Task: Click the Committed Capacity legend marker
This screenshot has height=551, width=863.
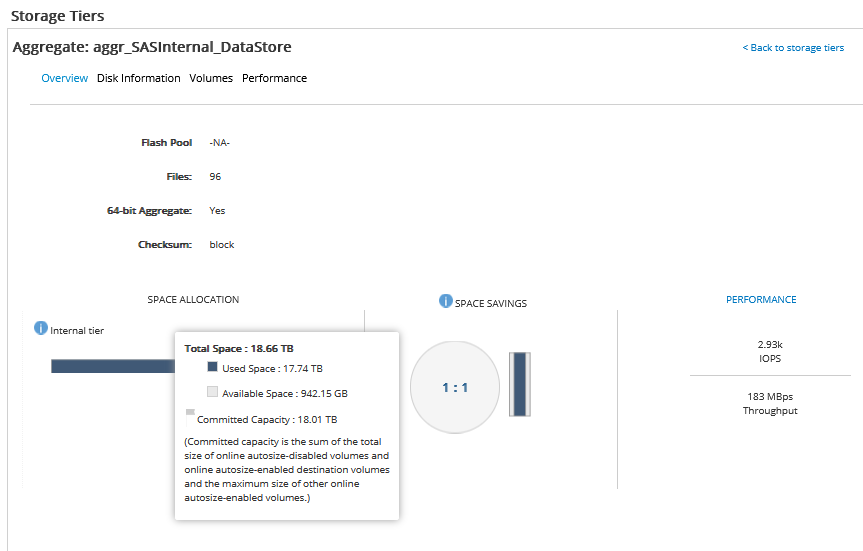Action: (190, 411)
